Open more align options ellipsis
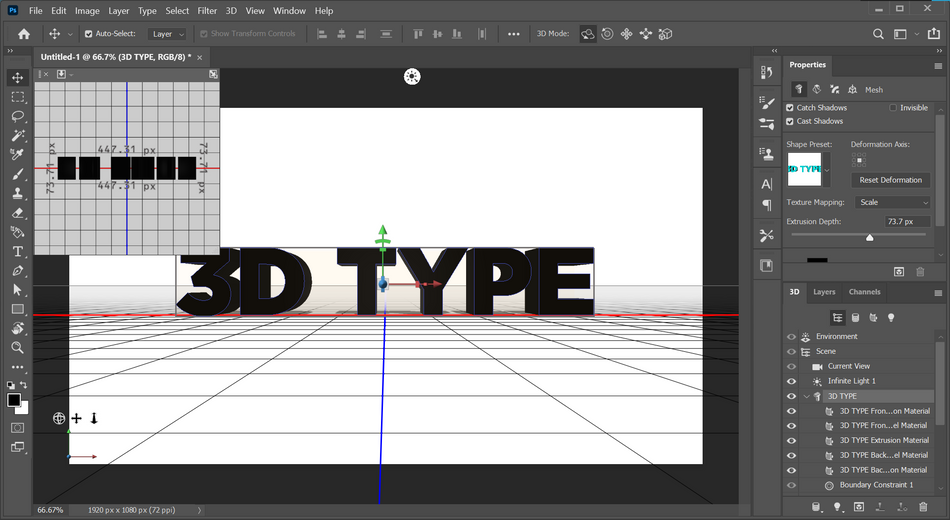950x520 pixels. [514, 34]
